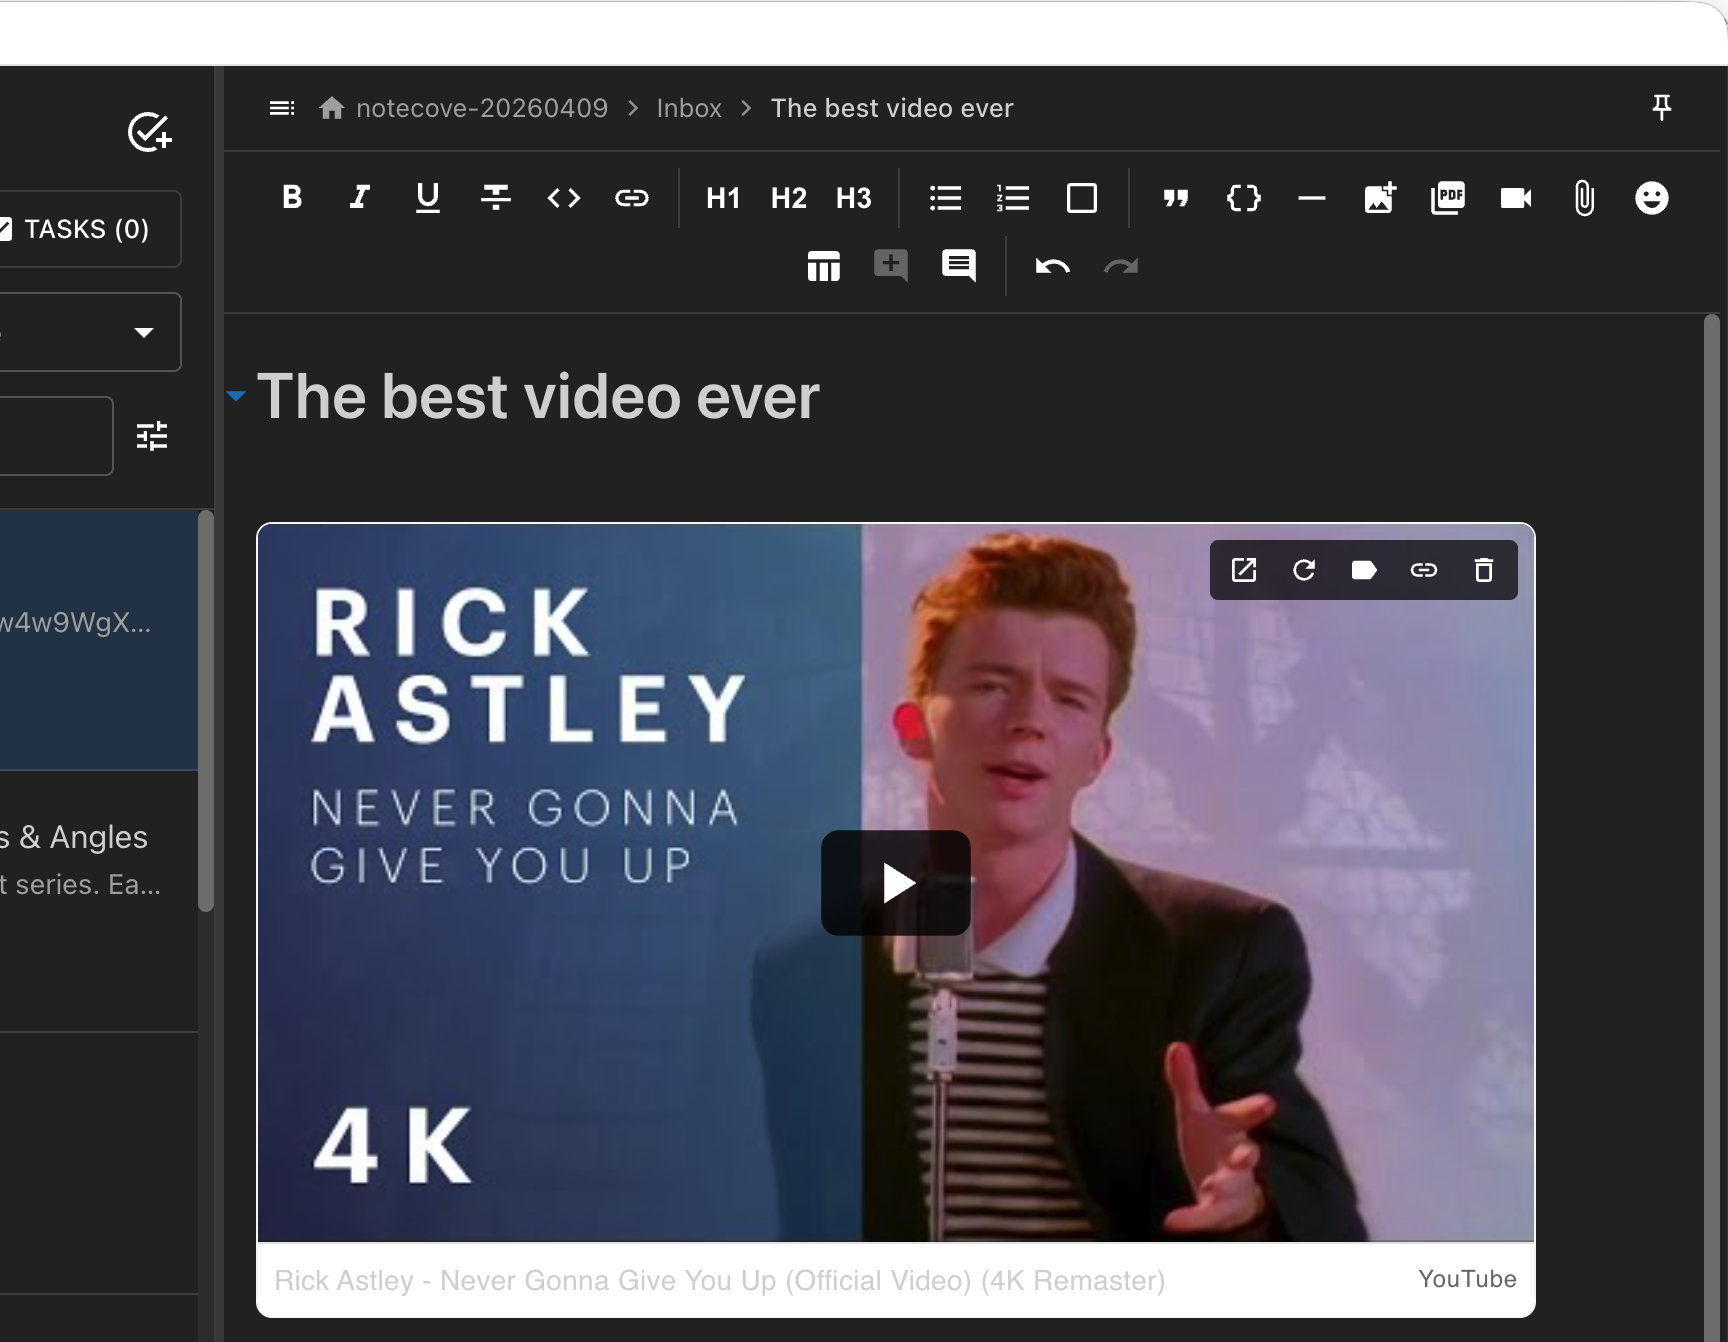Viewport: 1728px width, 1342px height.
Task: Apply strikethrough formatting
Action: [x=496, y=198]
